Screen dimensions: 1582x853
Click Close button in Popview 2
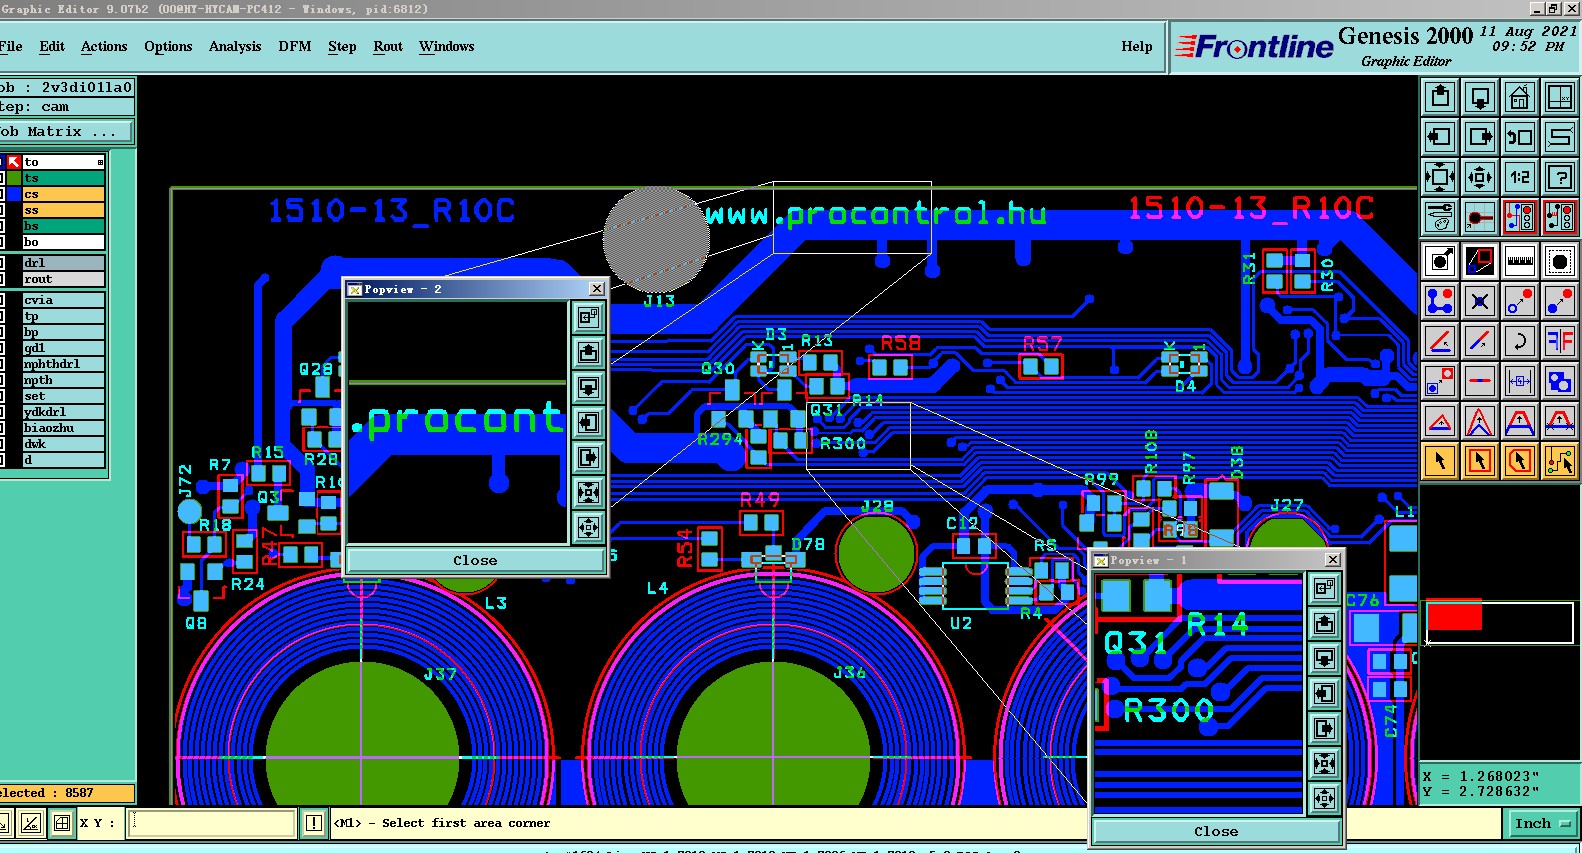click(x=475, y=561)
